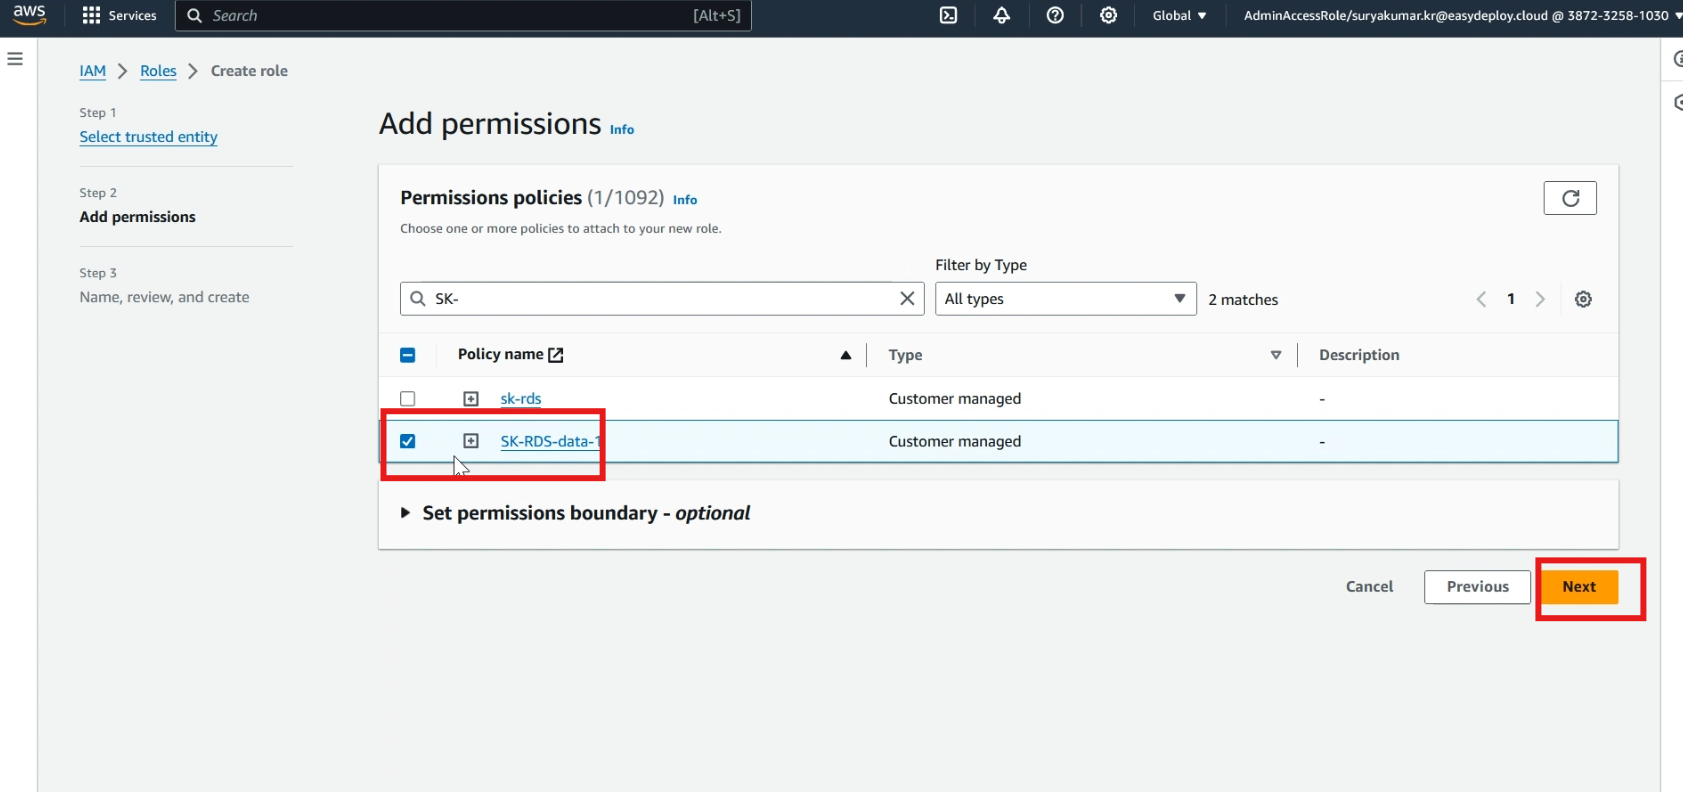Focus the top AWS search box
Image resolution: width=1683 pixels, height=792 pixels.
(463, 15)
